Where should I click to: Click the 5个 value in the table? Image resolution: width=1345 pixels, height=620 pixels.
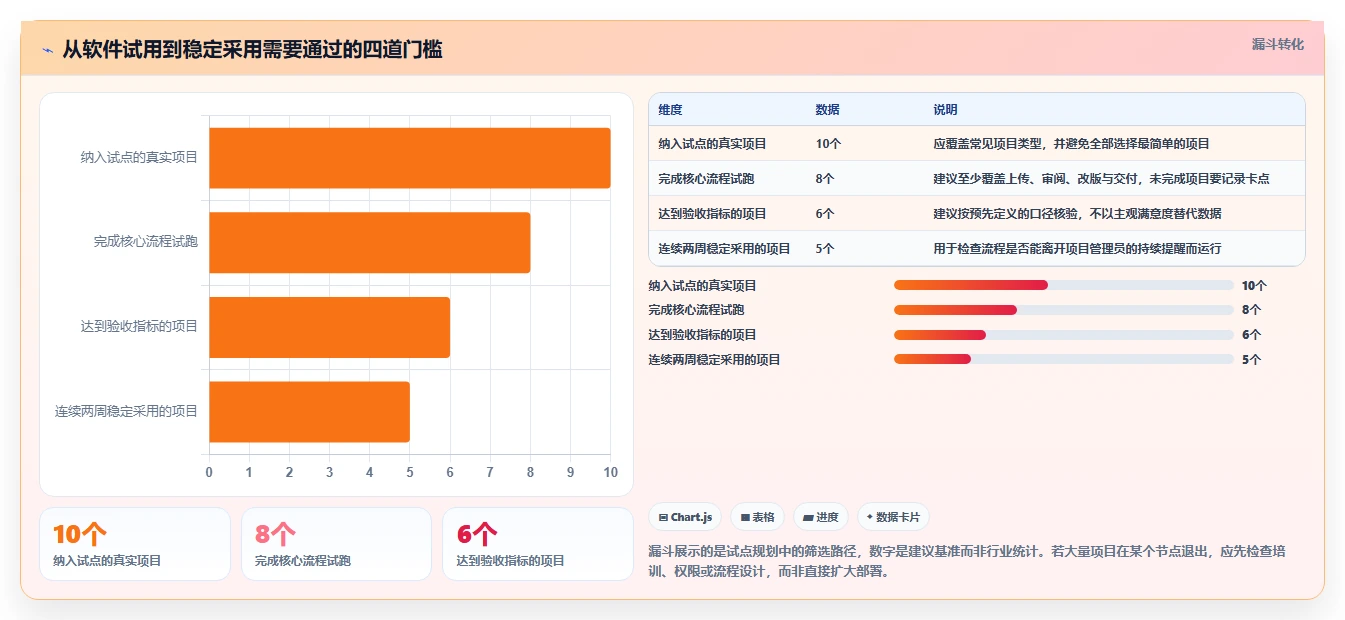pos(825,249)
